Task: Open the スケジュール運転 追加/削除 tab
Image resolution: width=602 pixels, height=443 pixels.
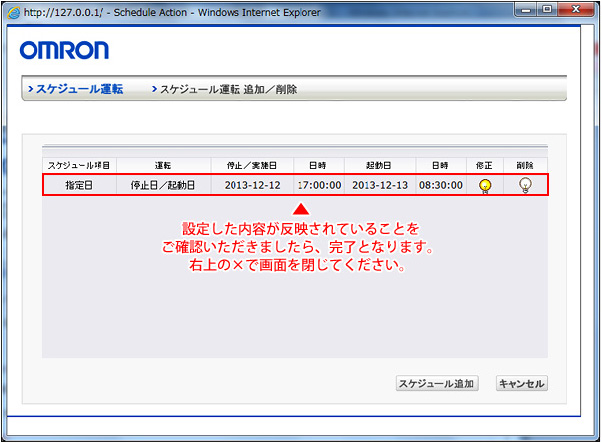Action: click(x=227, y=89)
